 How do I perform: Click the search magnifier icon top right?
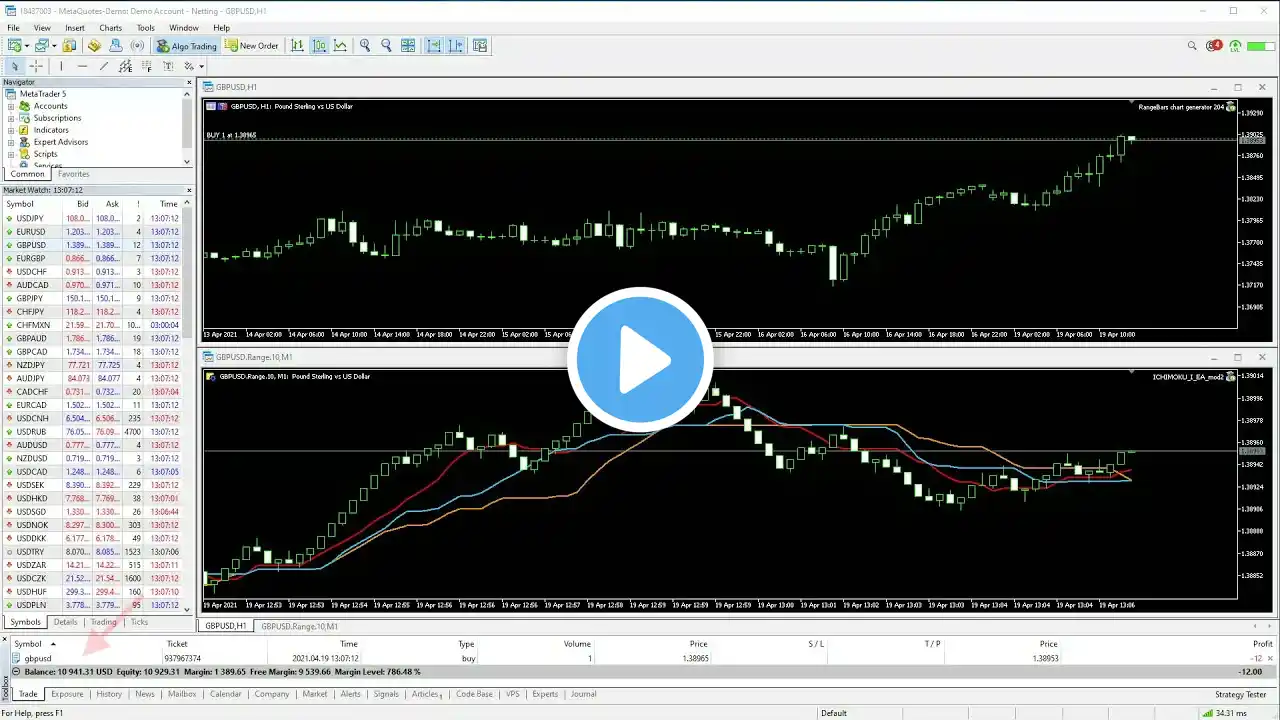point(1192,46)
